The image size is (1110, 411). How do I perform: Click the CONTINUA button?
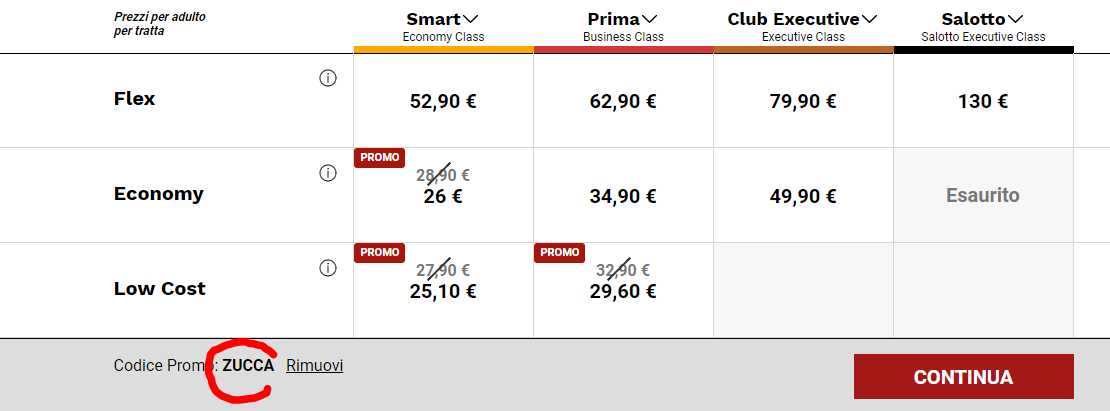(963, 377)
